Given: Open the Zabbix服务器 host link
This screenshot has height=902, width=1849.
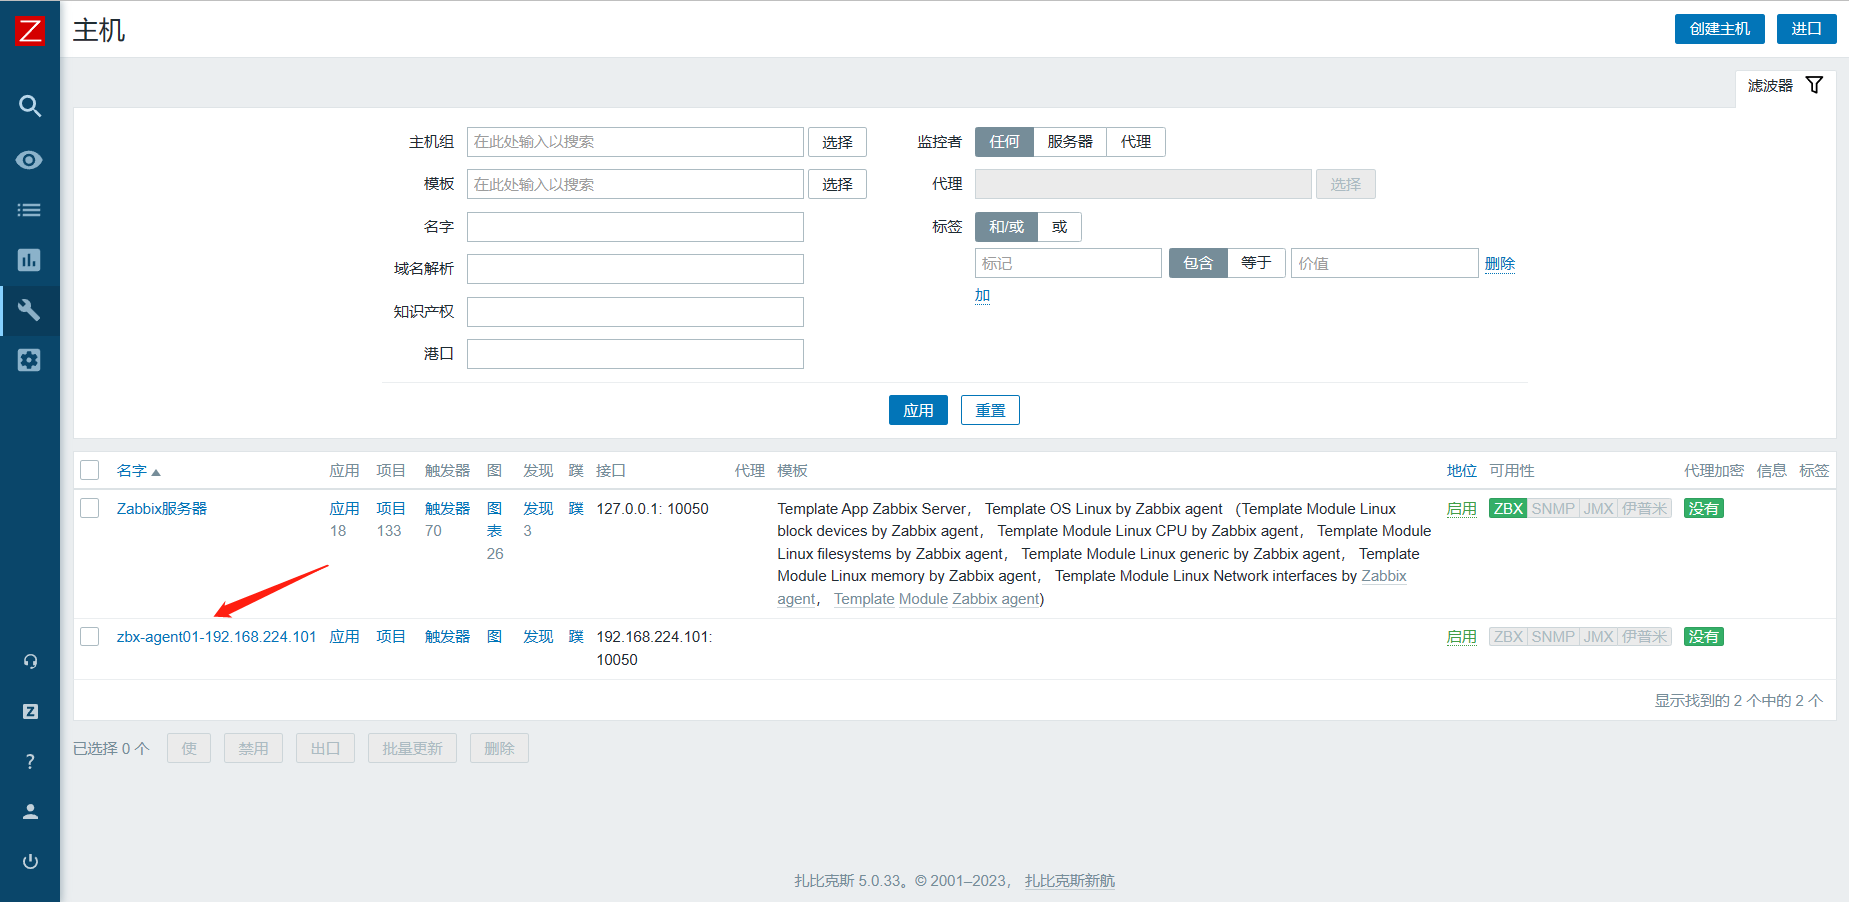Looking at the screenshot, I should tap(162, 509).
